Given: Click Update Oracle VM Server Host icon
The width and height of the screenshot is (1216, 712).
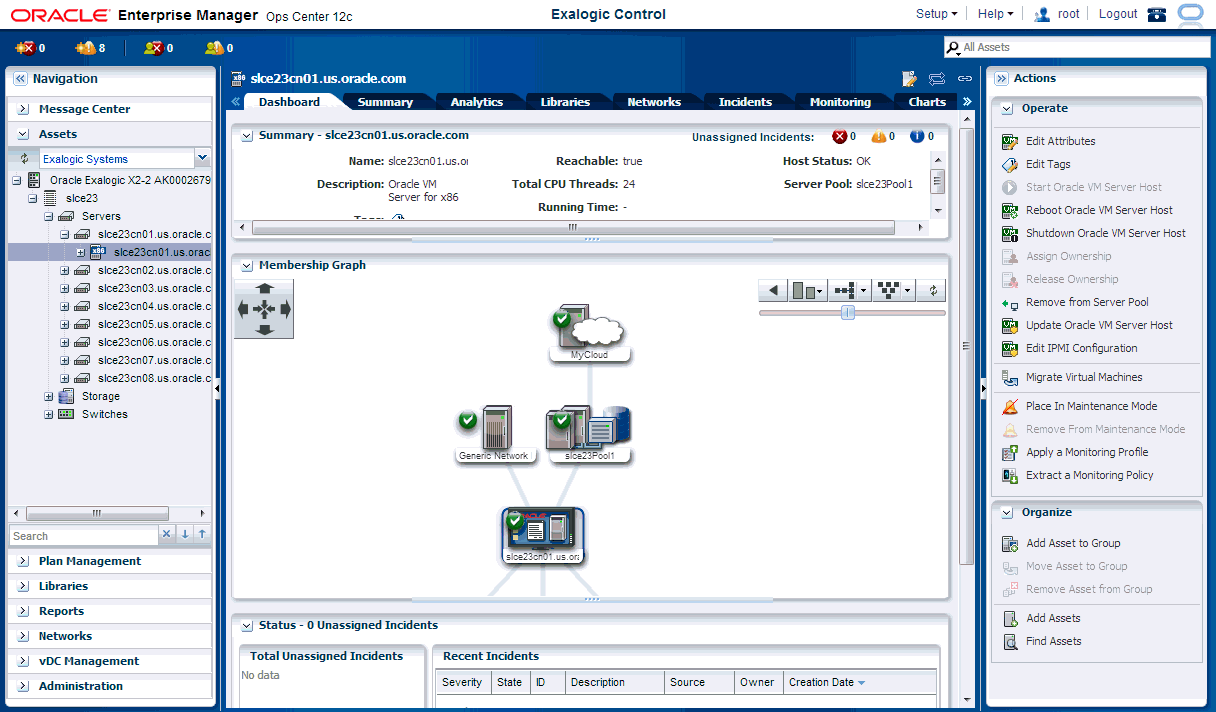Looking at the screenshot, I should click(x=1009, y=325).
